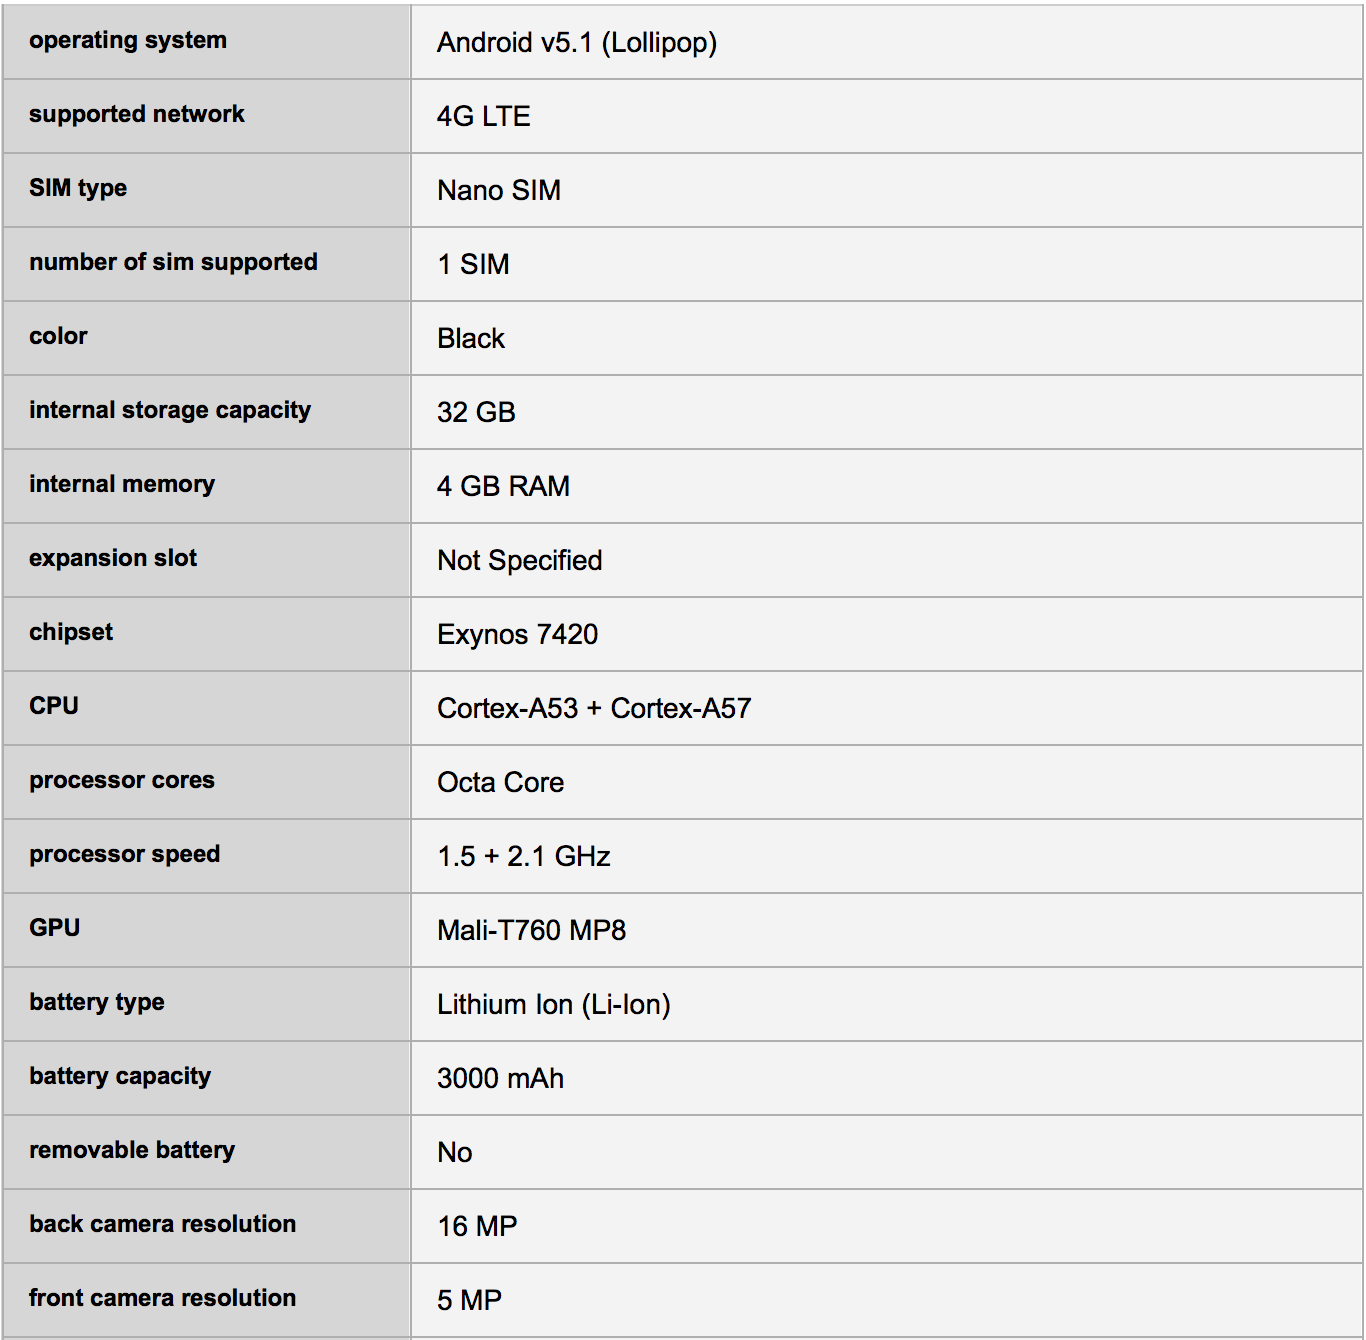Click the 'operating system' label cell
This screenshot has width=1366, height=1340.
[x=128, y=40]
